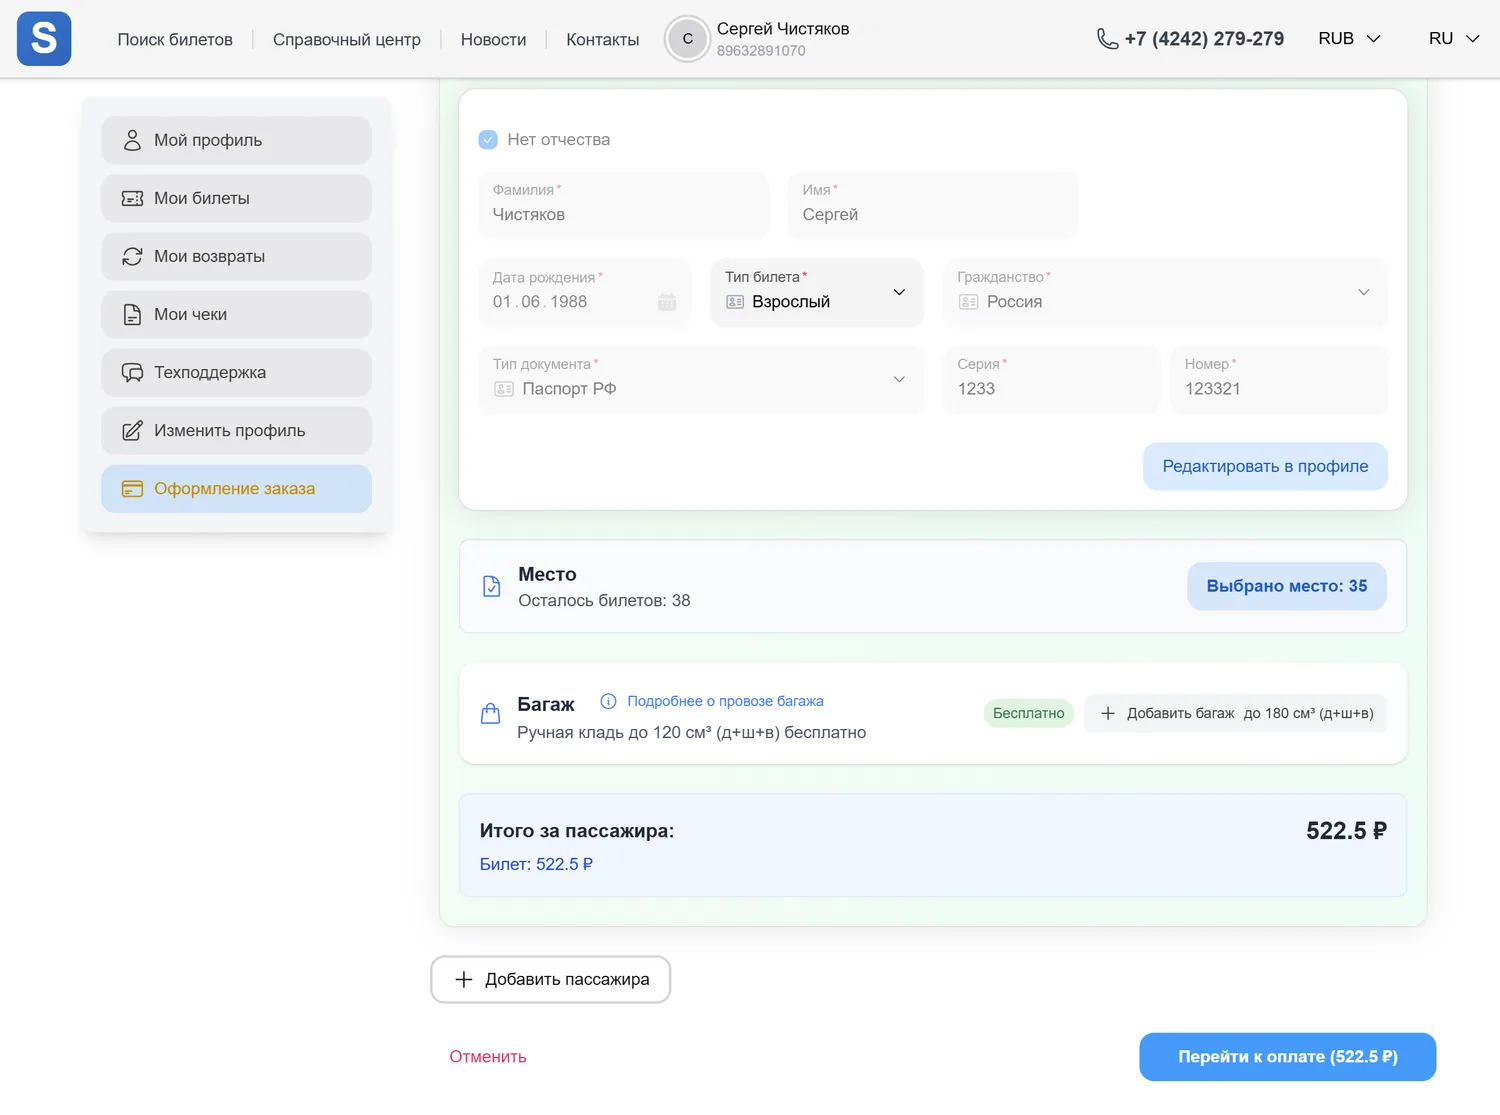Click Перейти к оплате (522.5 ₽) button

(x=1288, y=1057)
